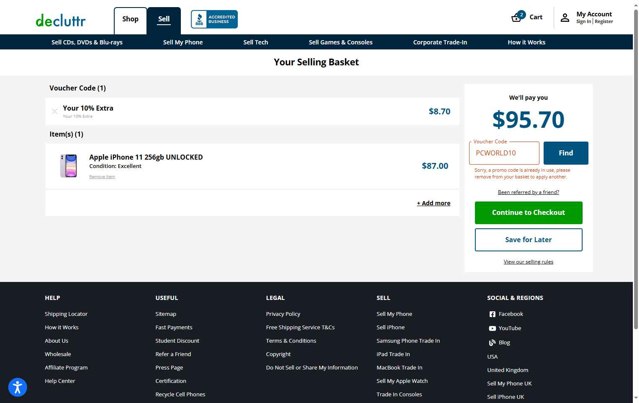This screenshot has width=639, height=403.
Task: Open Student Discount footer link
Action: 177,341
